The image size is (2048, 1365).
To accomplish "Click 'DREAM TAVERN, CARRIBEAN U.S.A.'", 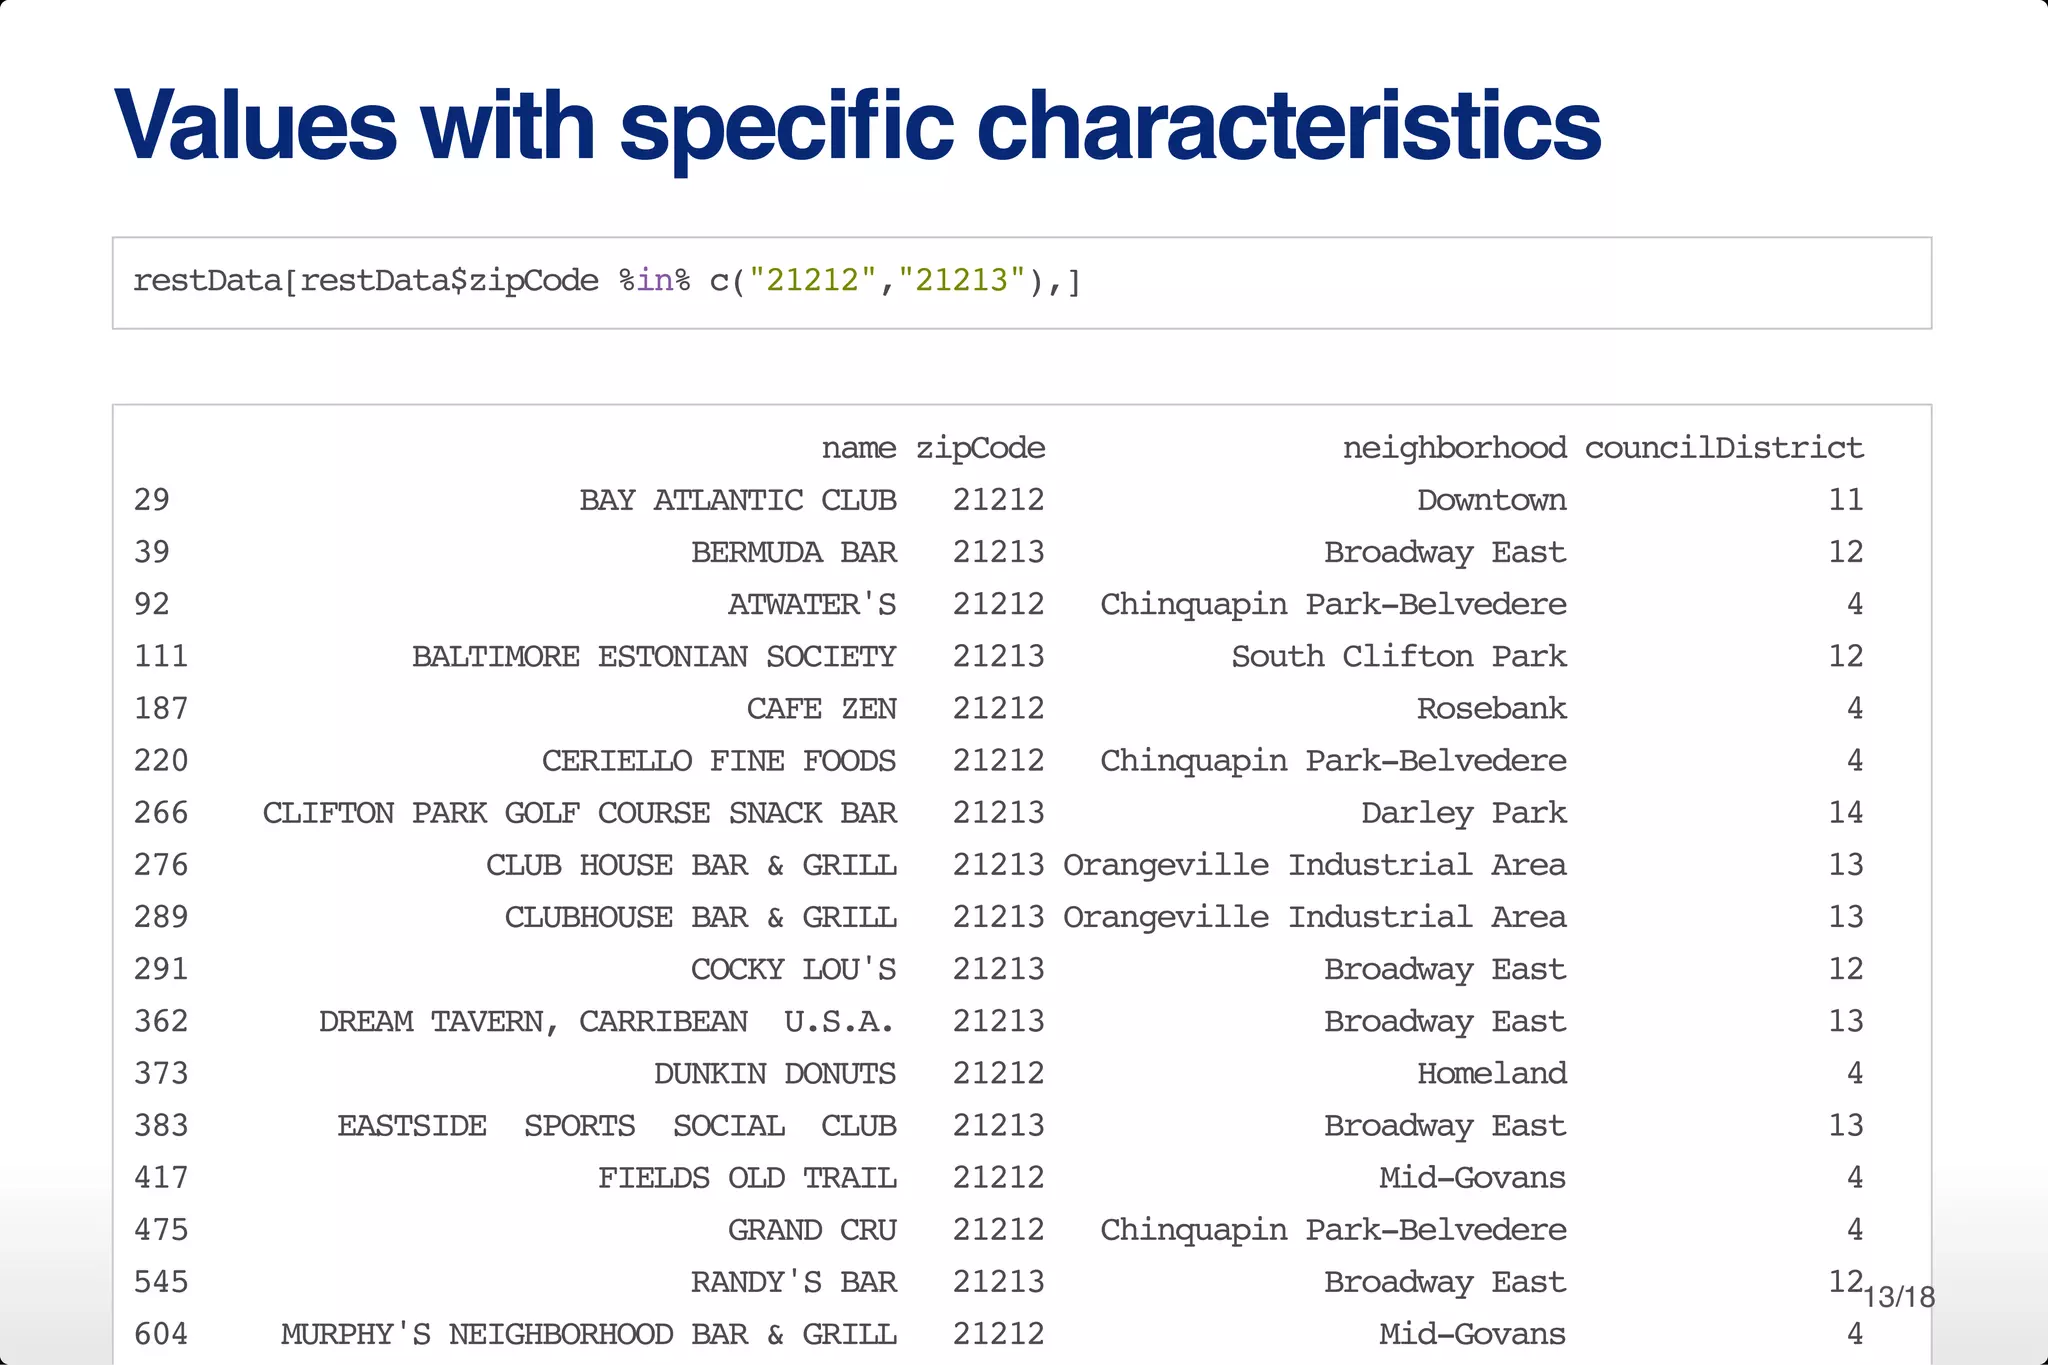I will coord(608,1021).
